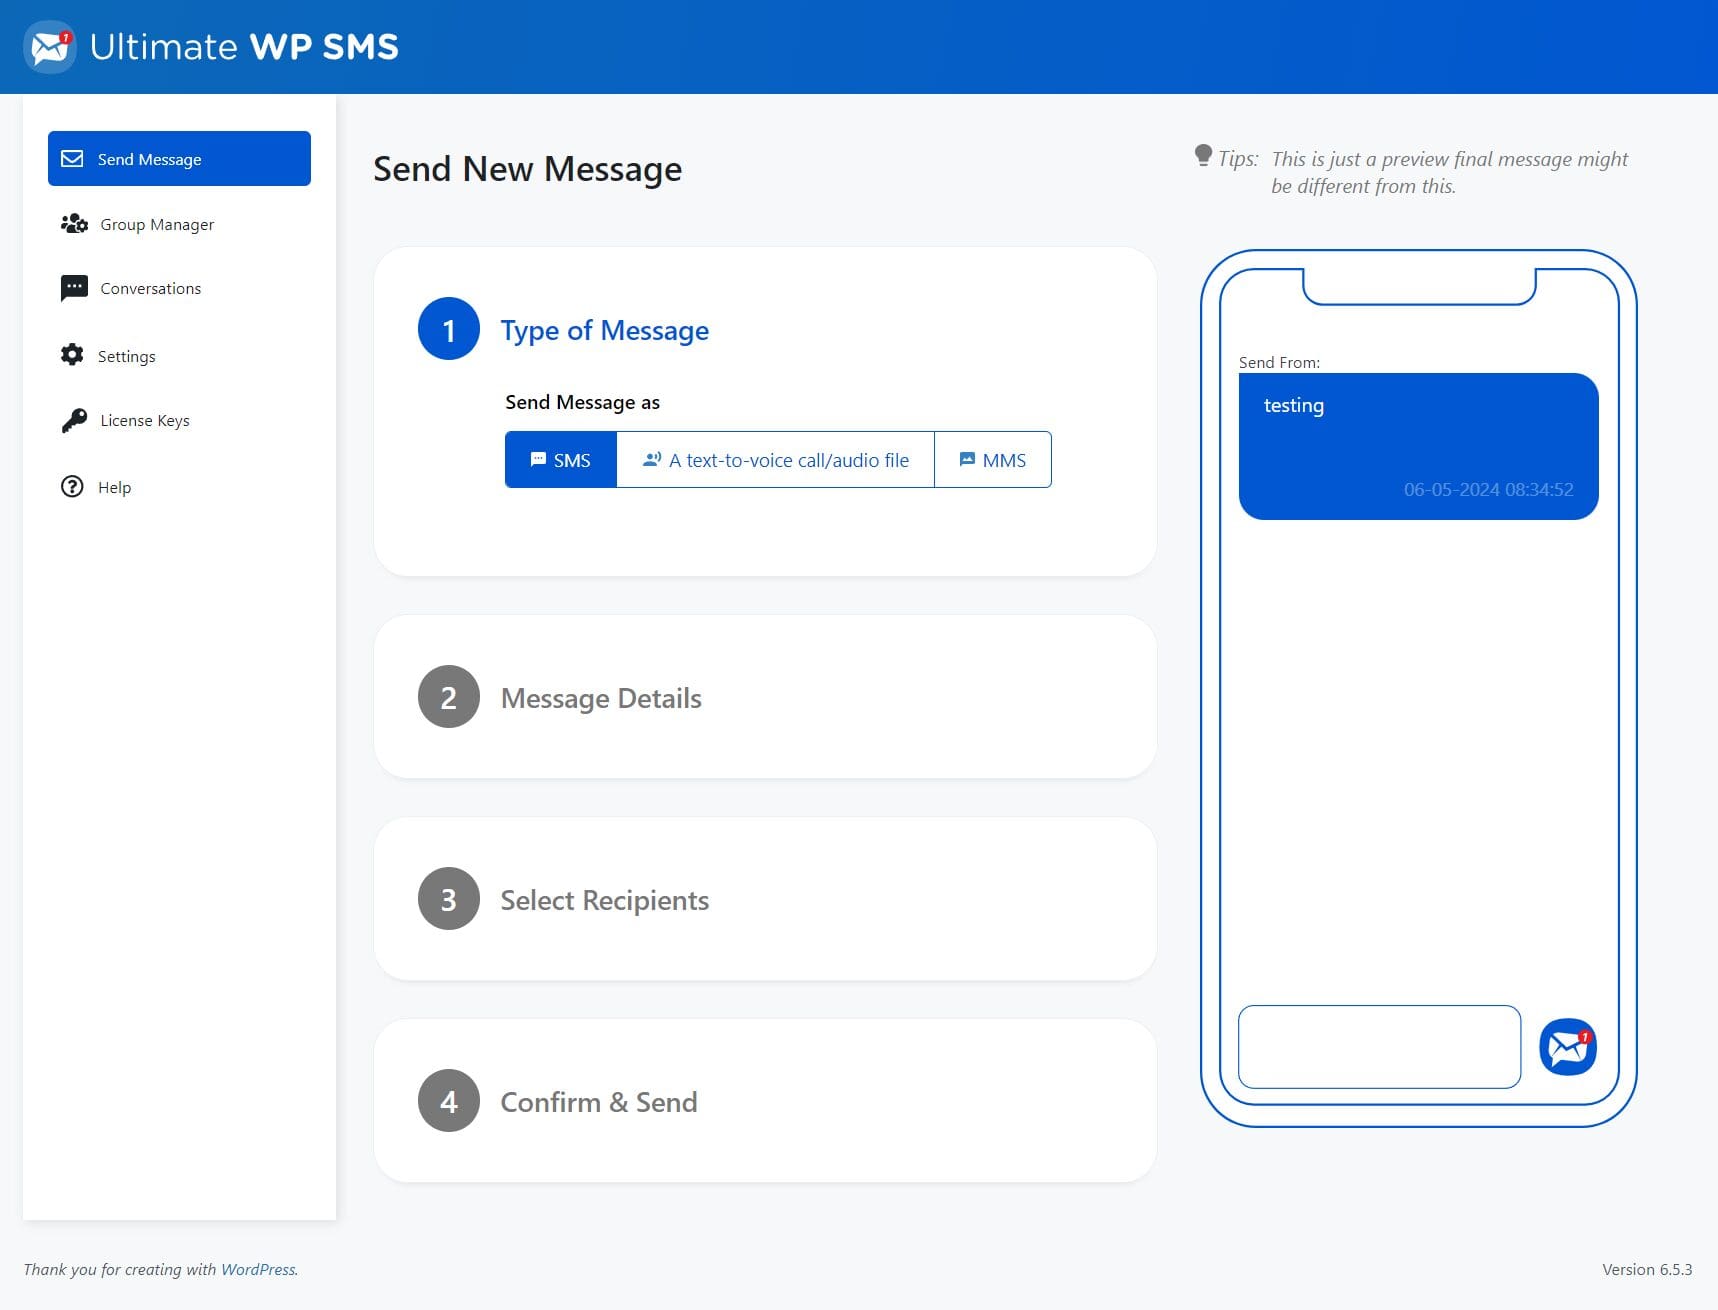Click the License Keys key icon
The width and height of the screenshot is (1718, 1310).
click(74, 420)
